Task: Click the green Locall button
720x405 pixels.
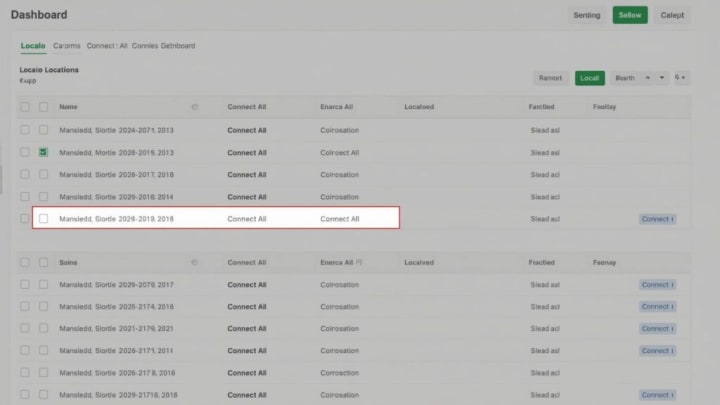Action: tap(590, 78)
